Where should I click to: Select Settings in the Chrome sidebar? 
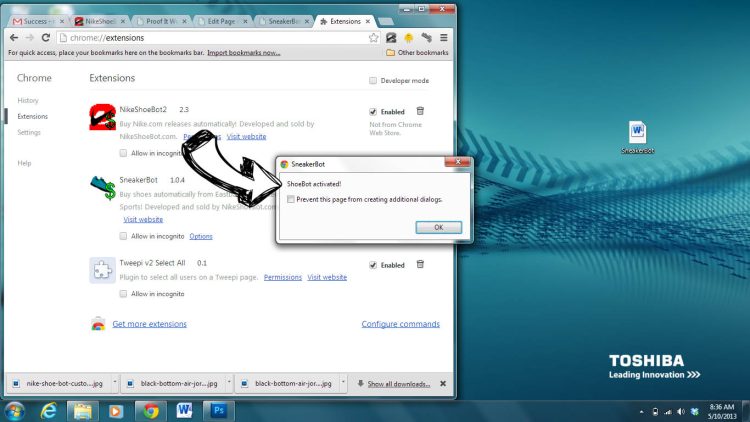point(29,132)
